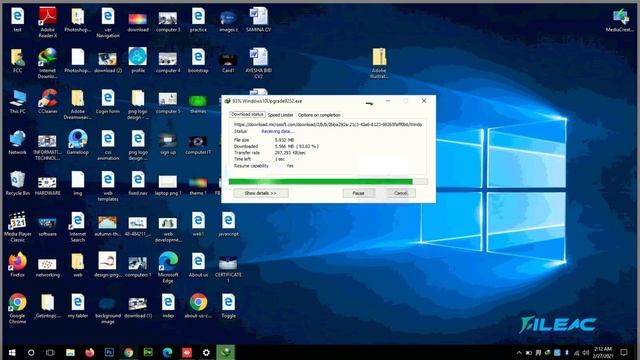Open the Windows Start menu
The height and width of the screenshot is (360, 640).
pyautogui.click(x=12, y=352)
